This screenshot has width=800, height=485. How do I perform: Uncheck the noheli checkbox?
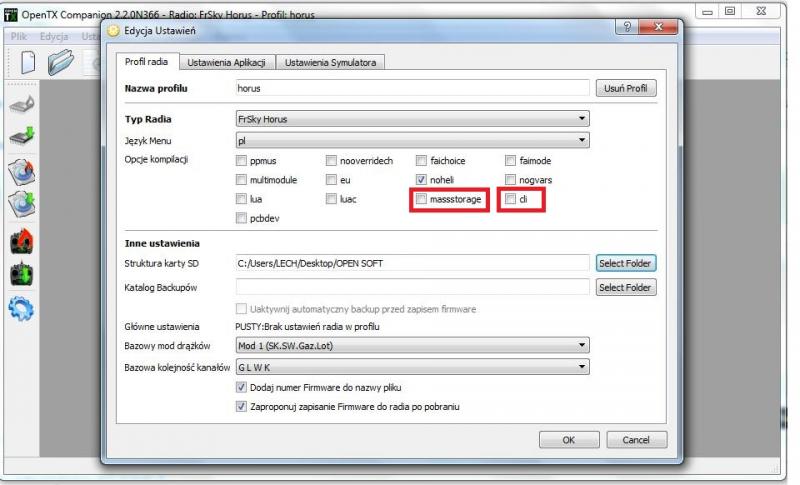click(421, 180)
